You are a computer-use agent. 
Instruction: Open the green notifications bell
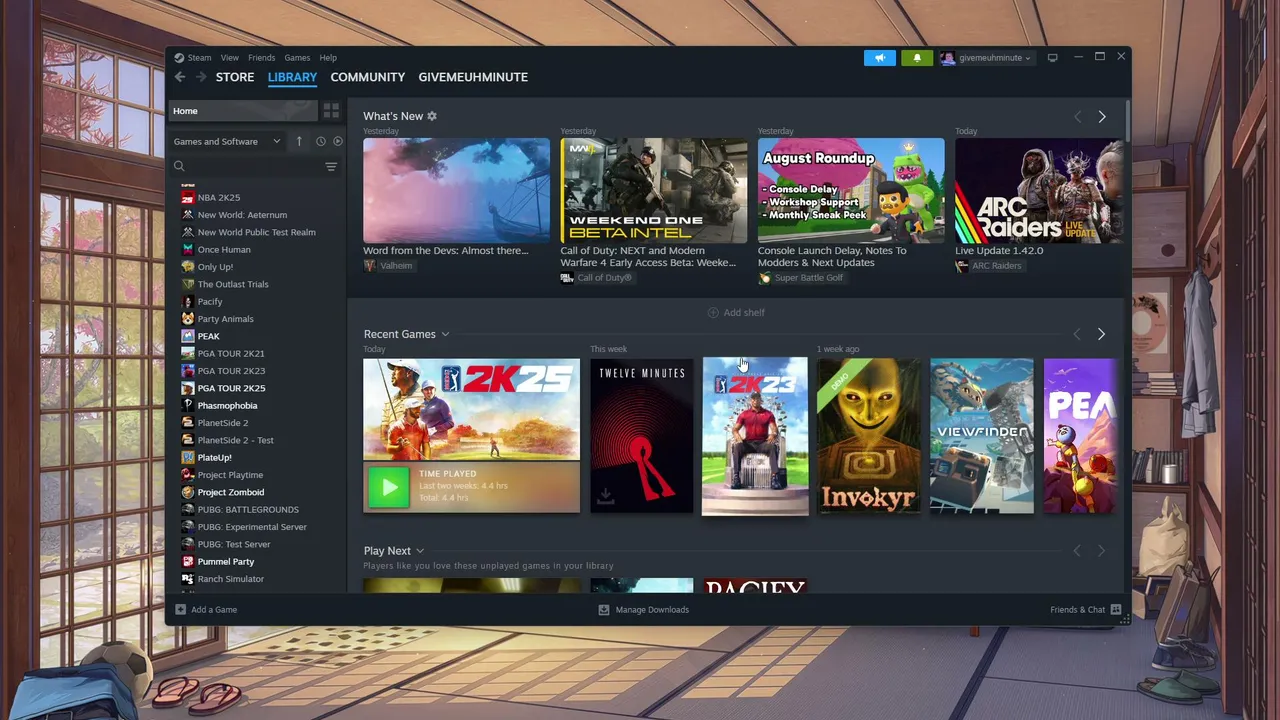click(917, 58)
